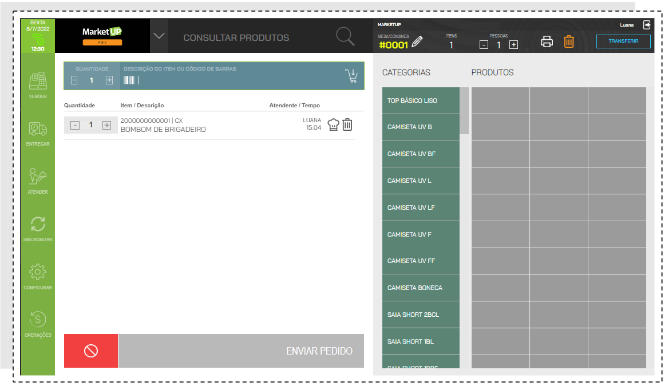Select the Camiseta UV L category
This screenshot has height=387, width=671.
(x=421, y=181)
